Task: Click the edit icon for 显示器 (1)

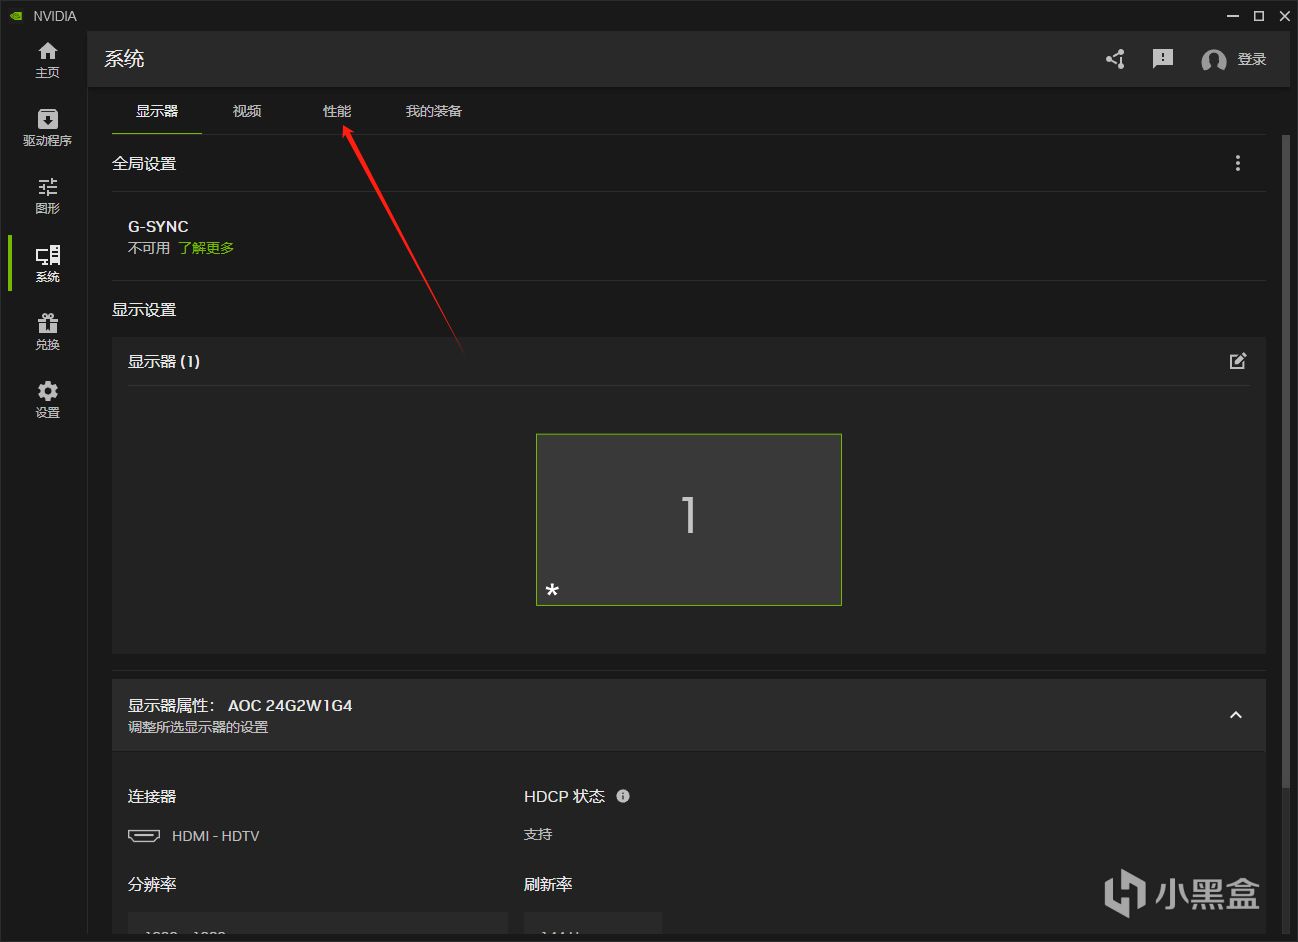Action: click(1238, 361)
